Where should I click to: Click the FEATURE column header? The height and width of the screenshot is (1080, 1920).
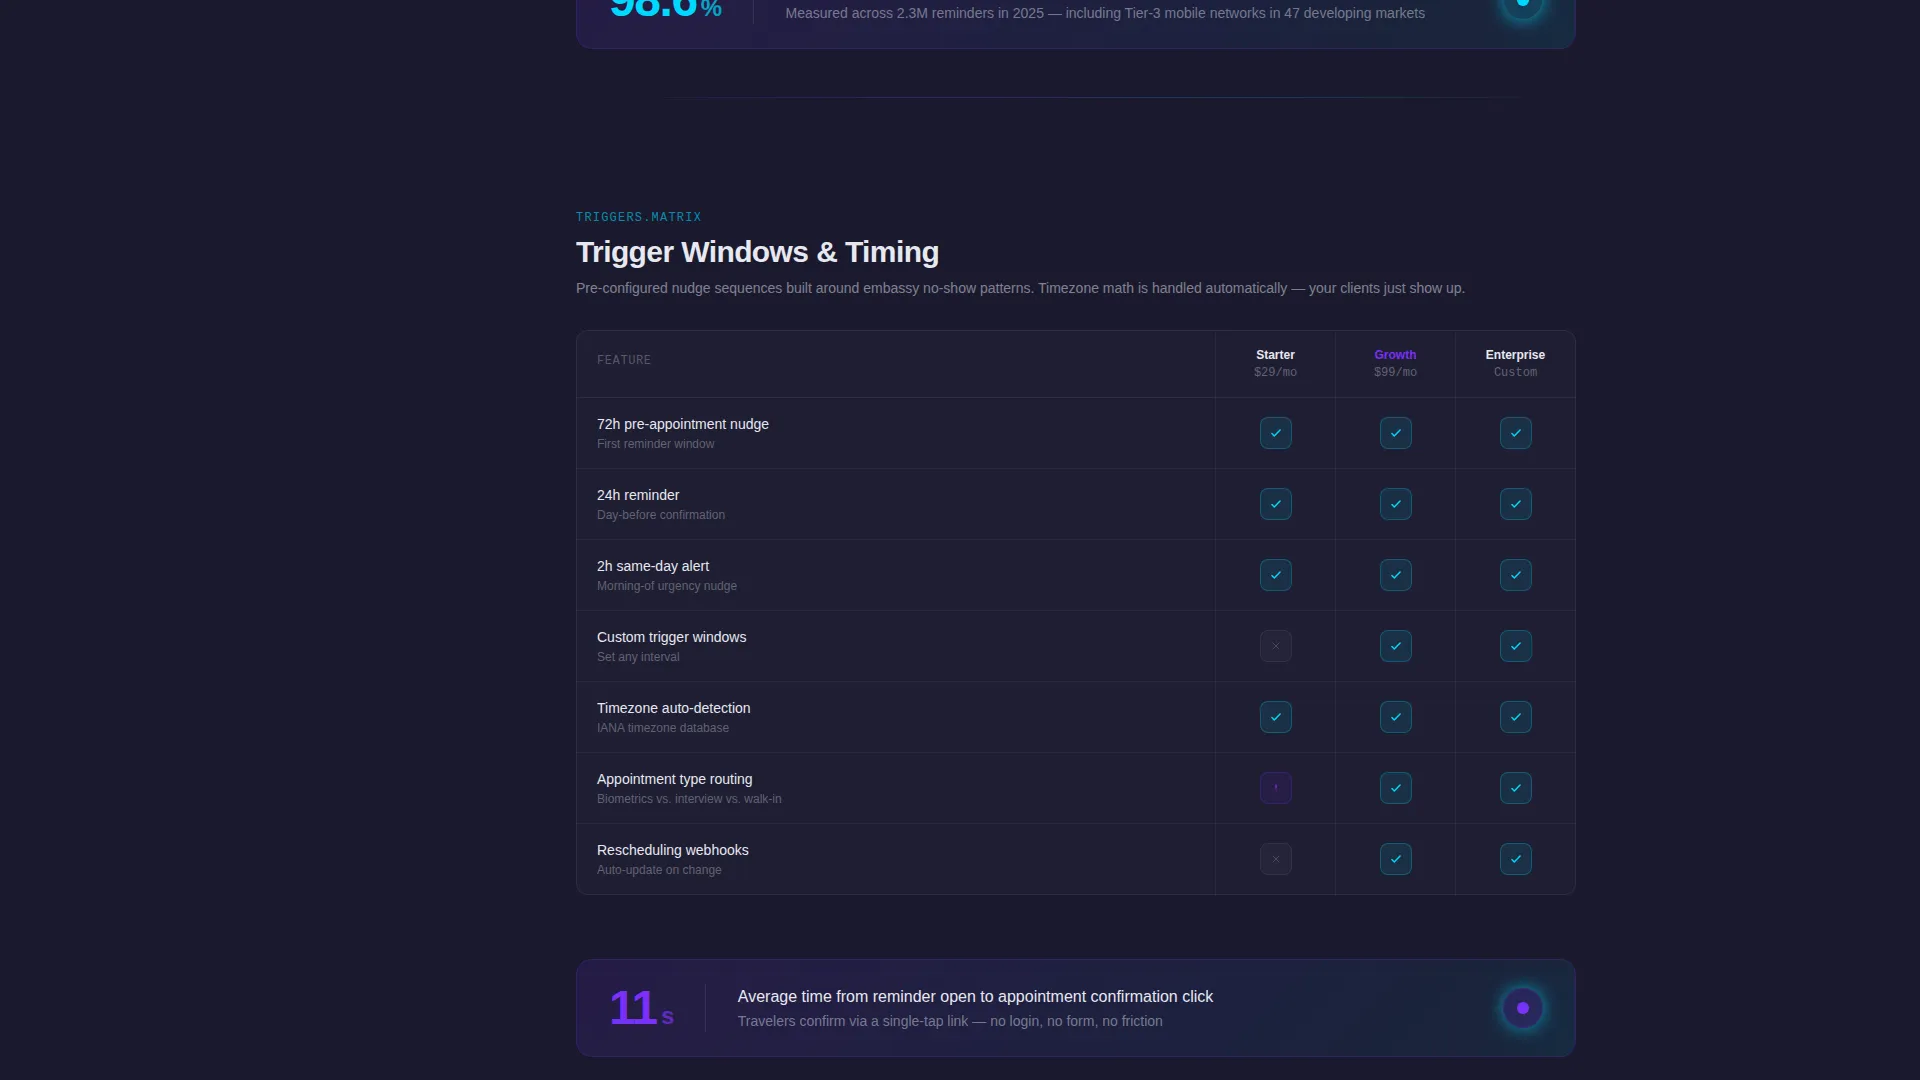[x=624, y=360]
